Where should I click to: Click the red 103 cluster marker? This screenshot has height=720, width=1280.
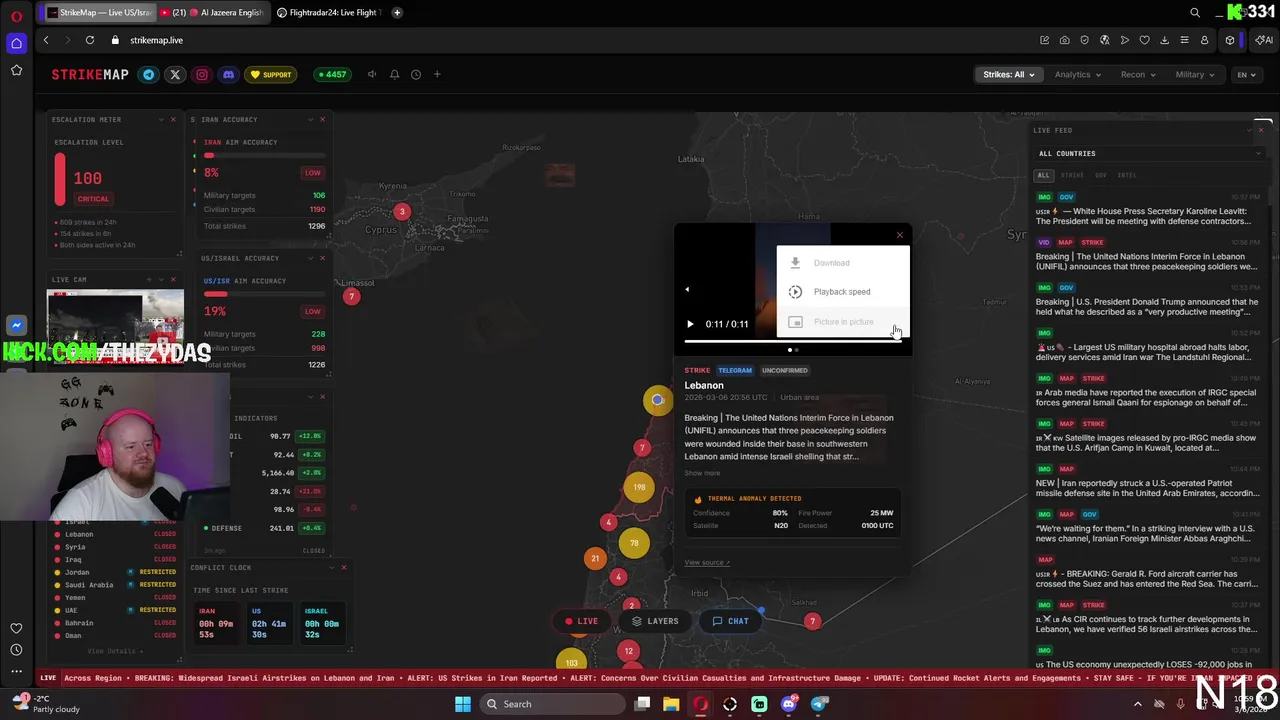[571, 661]
